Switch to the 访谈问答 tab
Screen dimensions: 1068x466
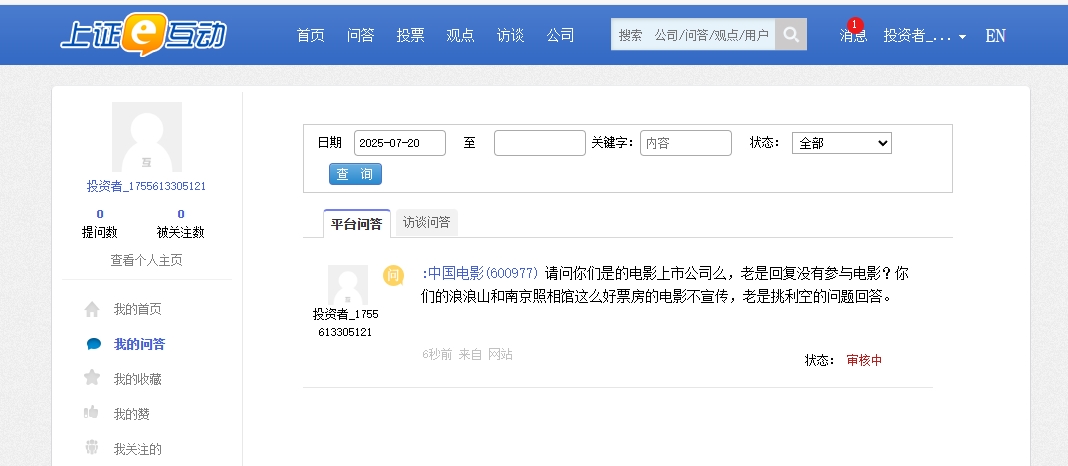[426, 222]
